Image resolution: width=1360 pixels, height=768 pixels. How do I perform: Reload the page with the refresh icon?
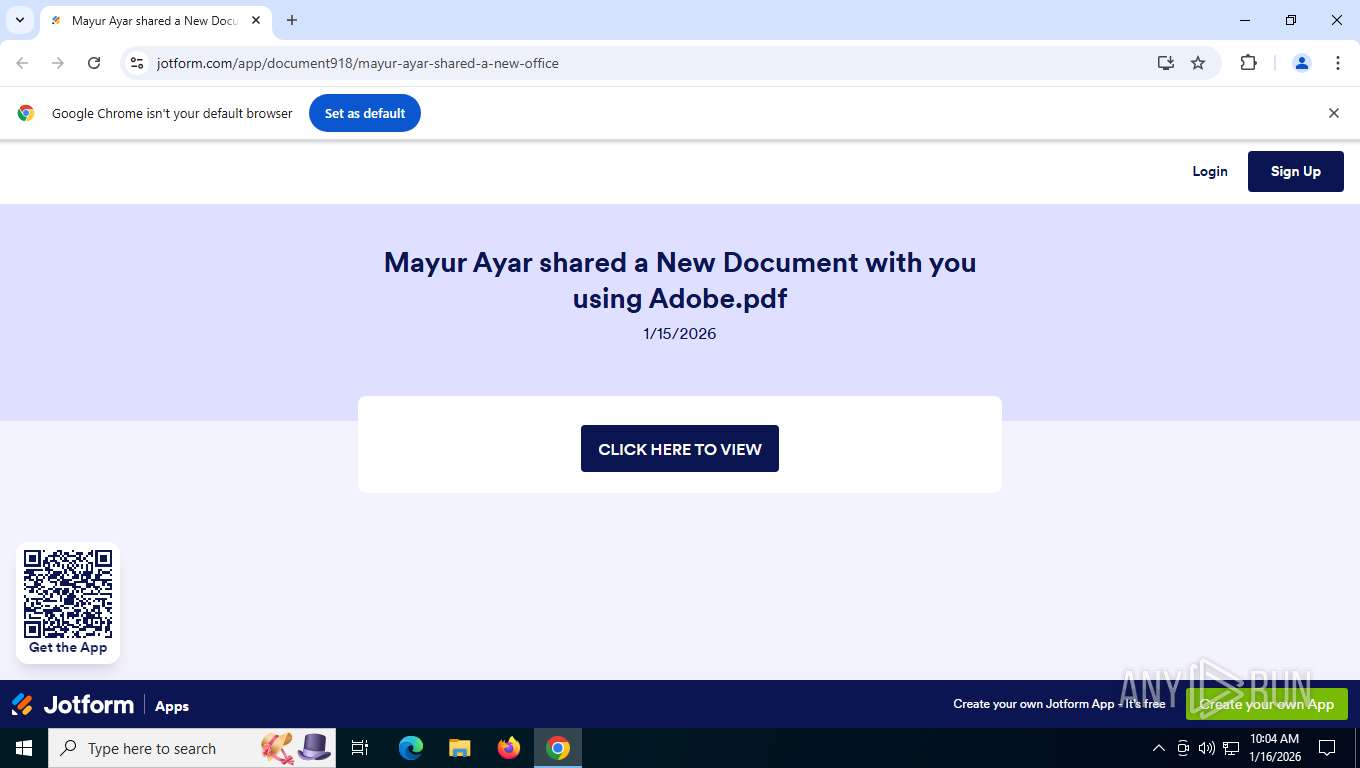[94, 63]
